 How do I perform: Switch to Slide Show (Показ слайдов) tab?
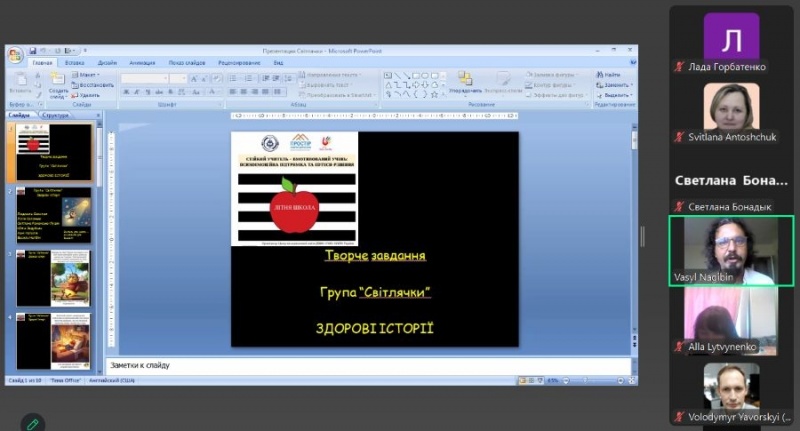(187, 63)
